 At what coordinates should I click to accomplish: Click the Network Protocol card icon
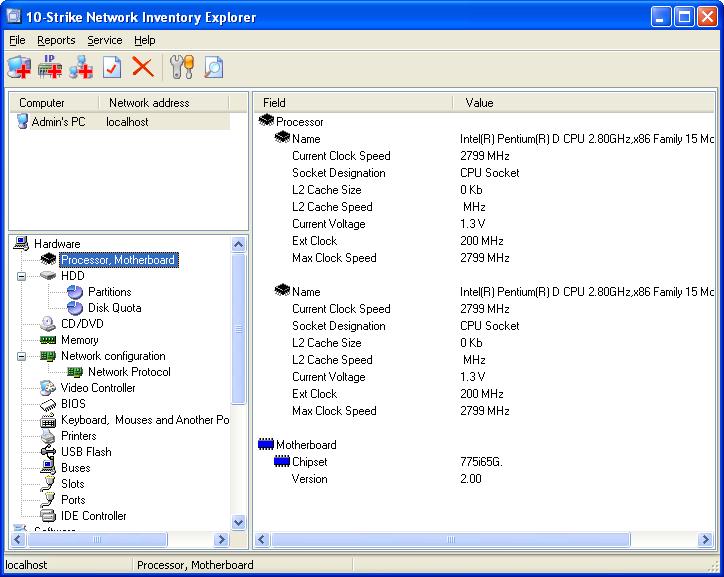pyautogui.click(x=75, y=372)
